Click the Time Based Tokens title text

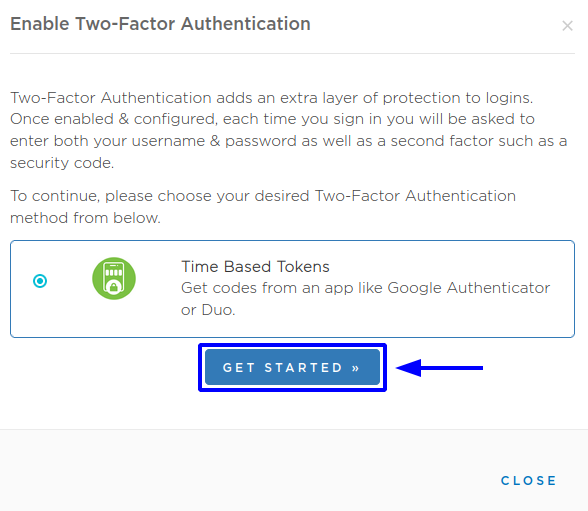tap(255, 267)
